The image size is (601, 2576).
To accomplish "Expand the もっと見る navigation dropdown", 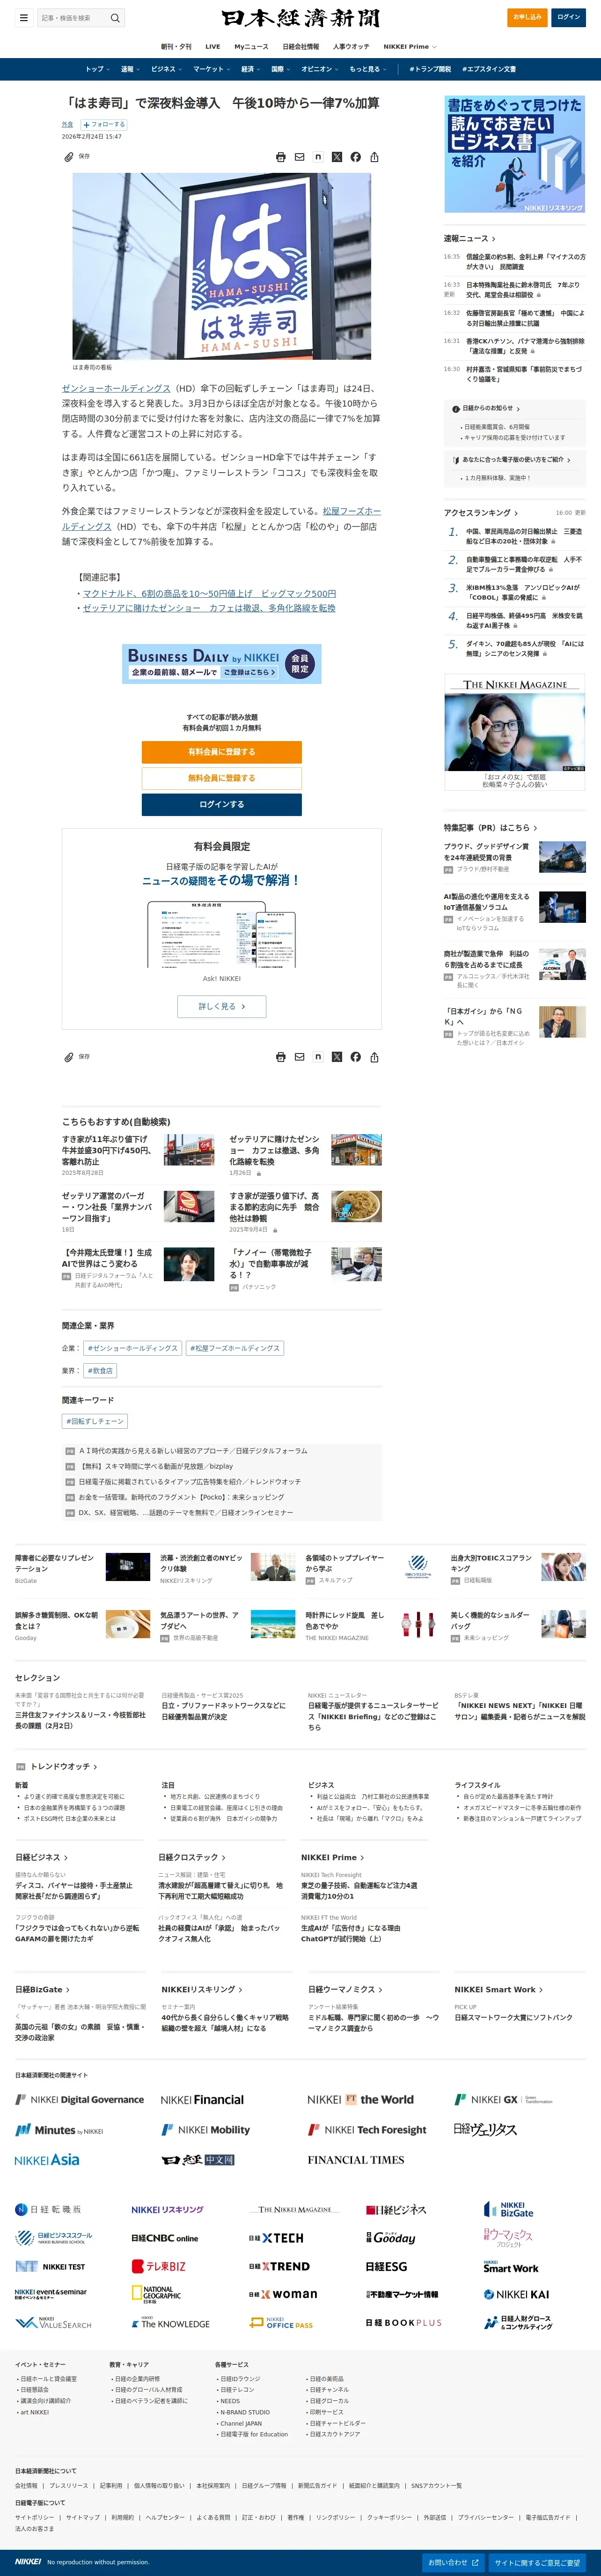I will coord(368,69).
